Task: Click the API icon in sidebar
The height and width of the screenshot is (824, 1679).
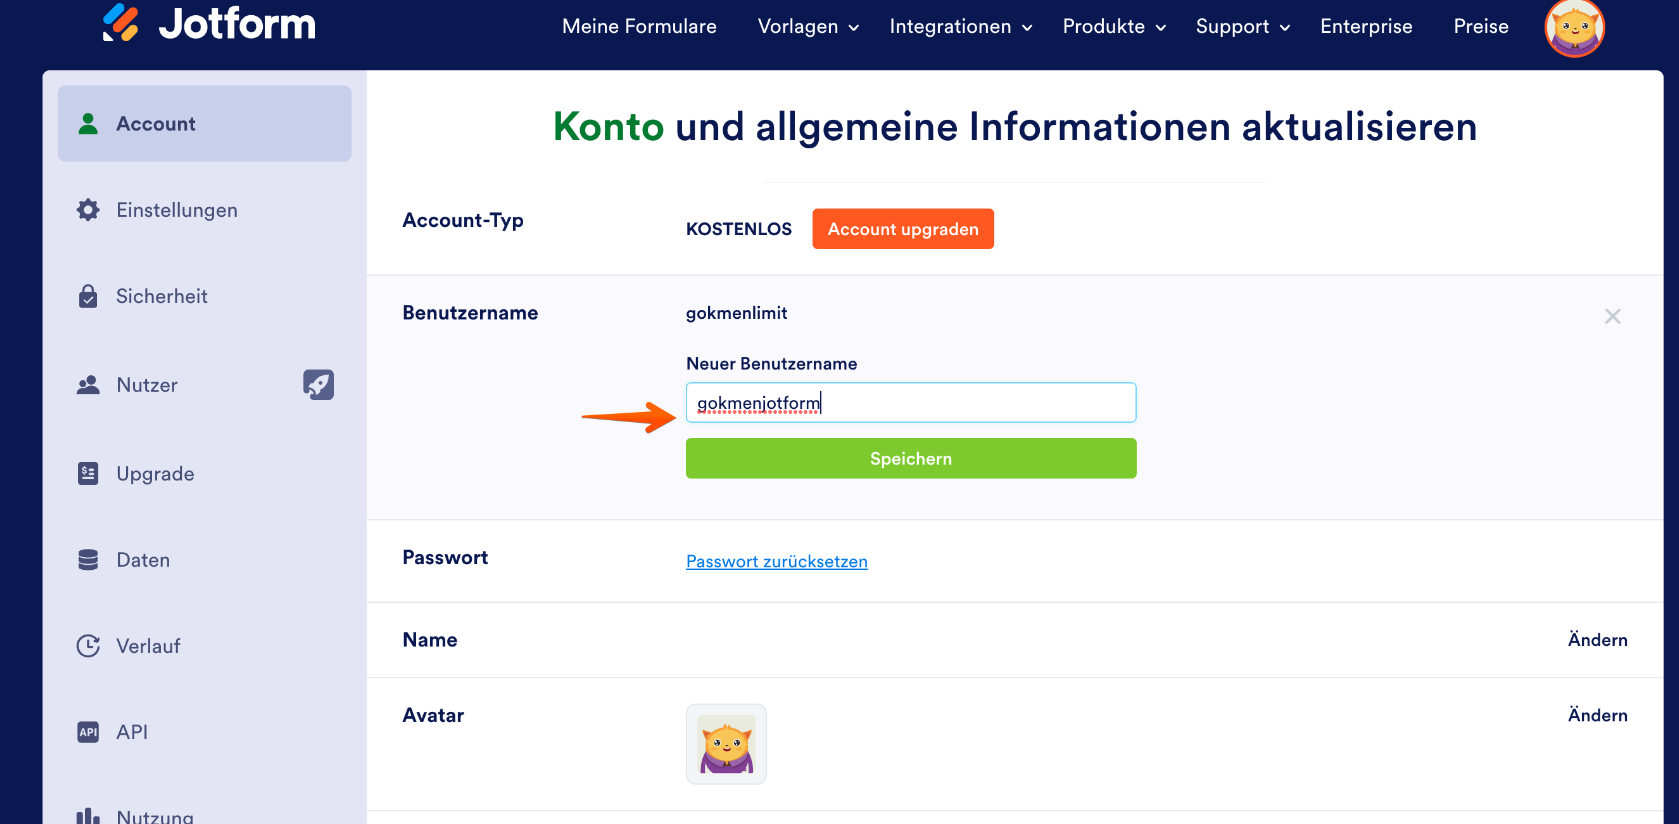Action: (88, 732)
